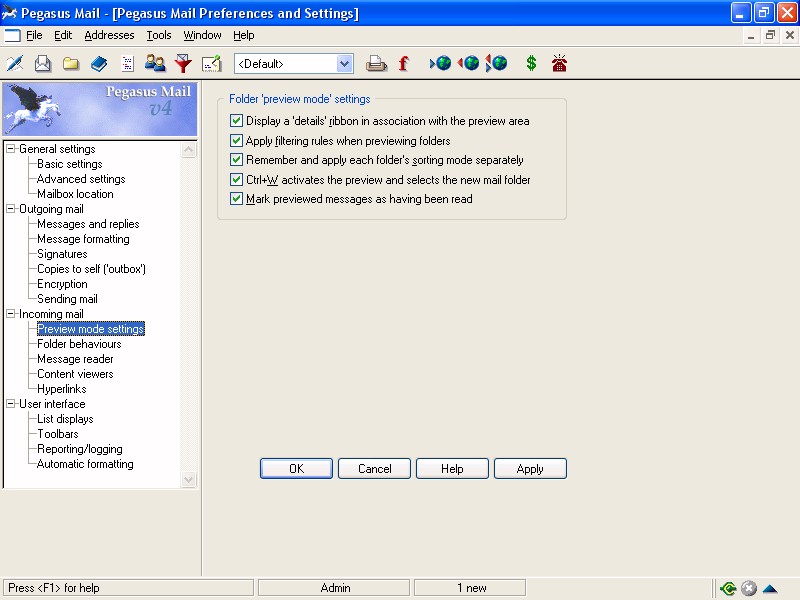The height and width of the screenshot is (600, 800).
Task: Select Sending mail in the tree
Action: (x=67, y=299)
